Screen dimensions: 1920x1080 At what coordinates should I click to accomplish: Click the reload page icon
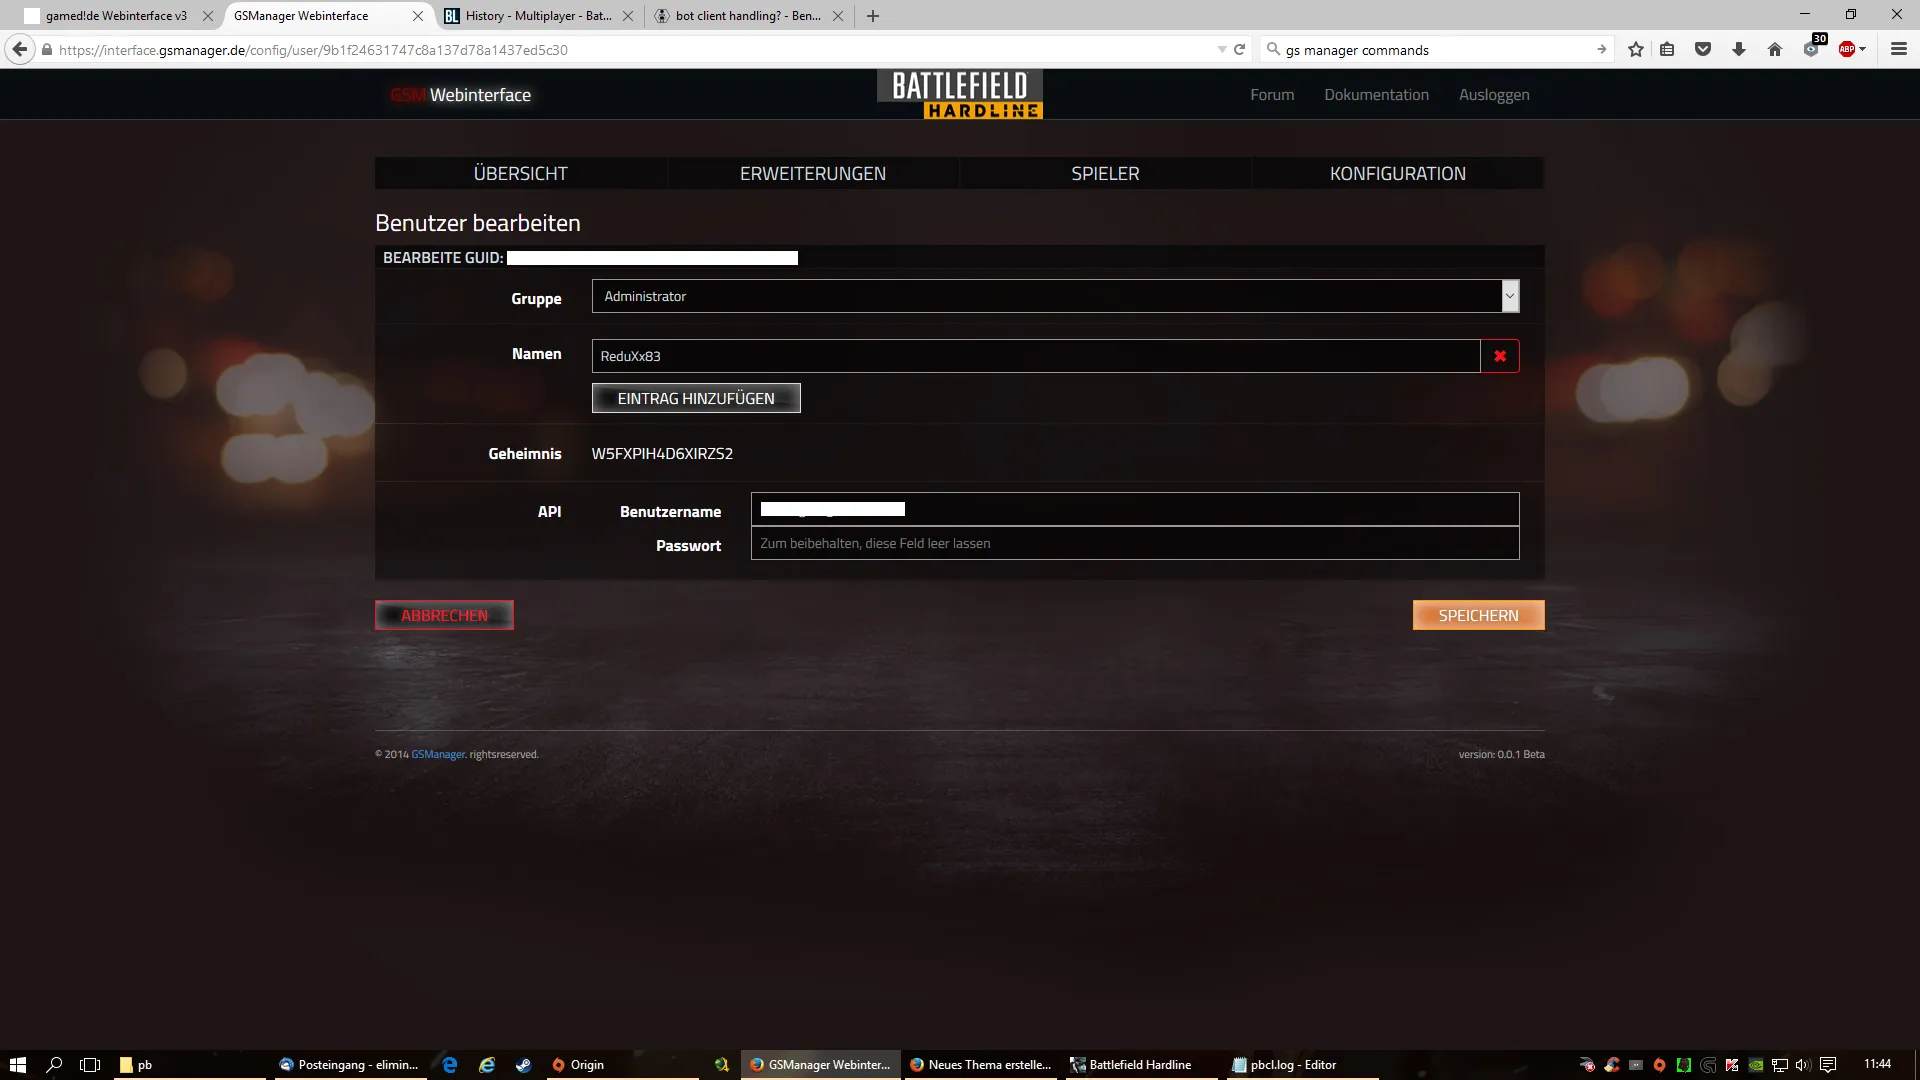pos(1240,49)
